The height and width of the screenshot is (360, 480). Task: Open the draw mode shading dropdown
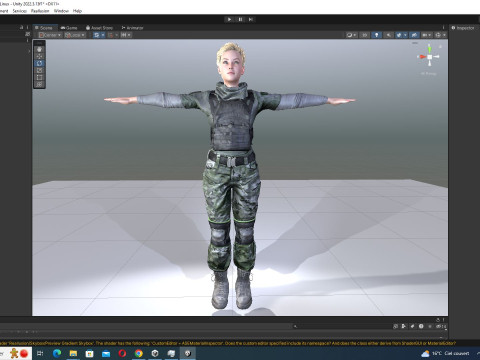351,35
